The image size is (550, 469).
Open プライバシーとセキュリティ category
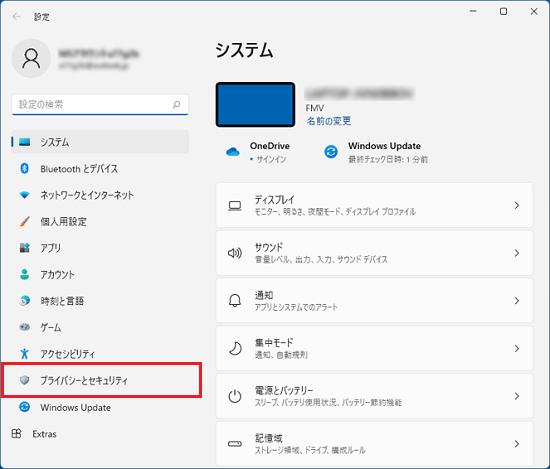pyautogui.click(x=101, y=380)
